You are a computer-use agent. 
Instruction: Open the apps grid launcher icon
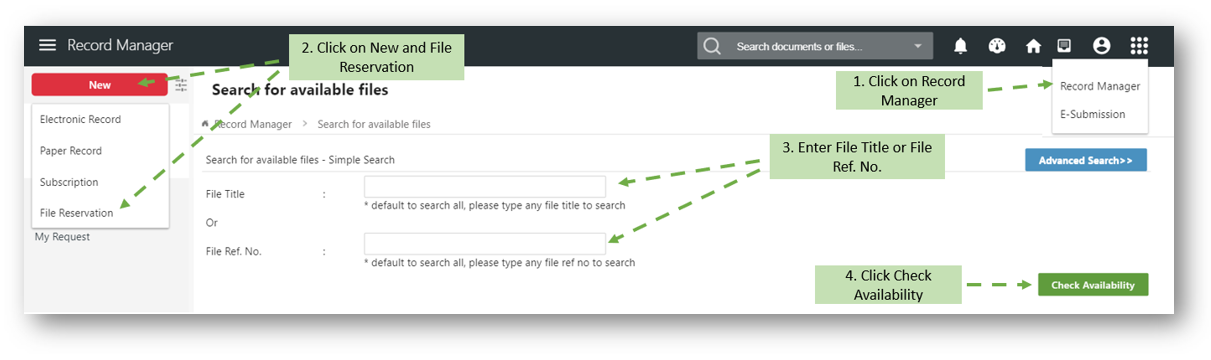(1139, 45)
